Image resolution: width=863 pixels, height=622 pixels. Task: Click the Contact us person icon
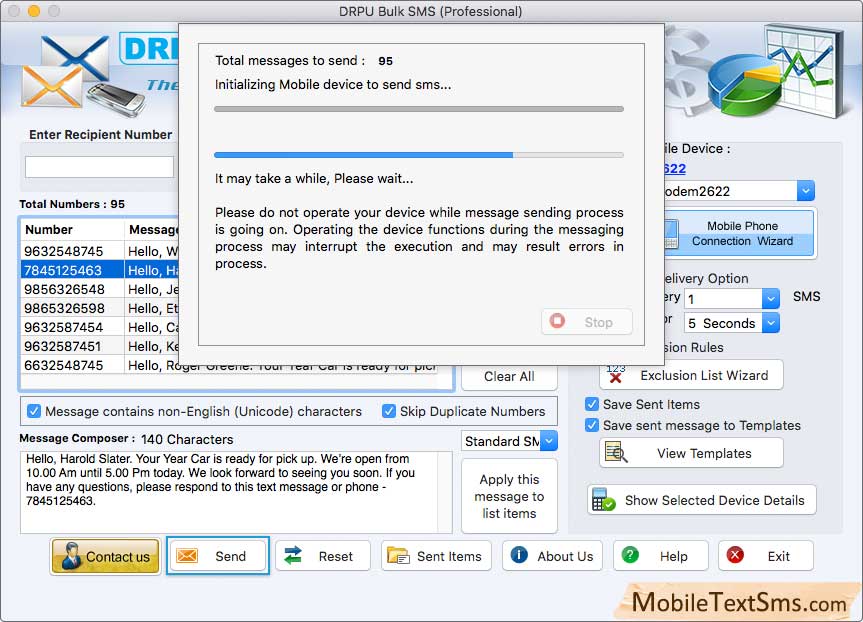click(72, 555)
